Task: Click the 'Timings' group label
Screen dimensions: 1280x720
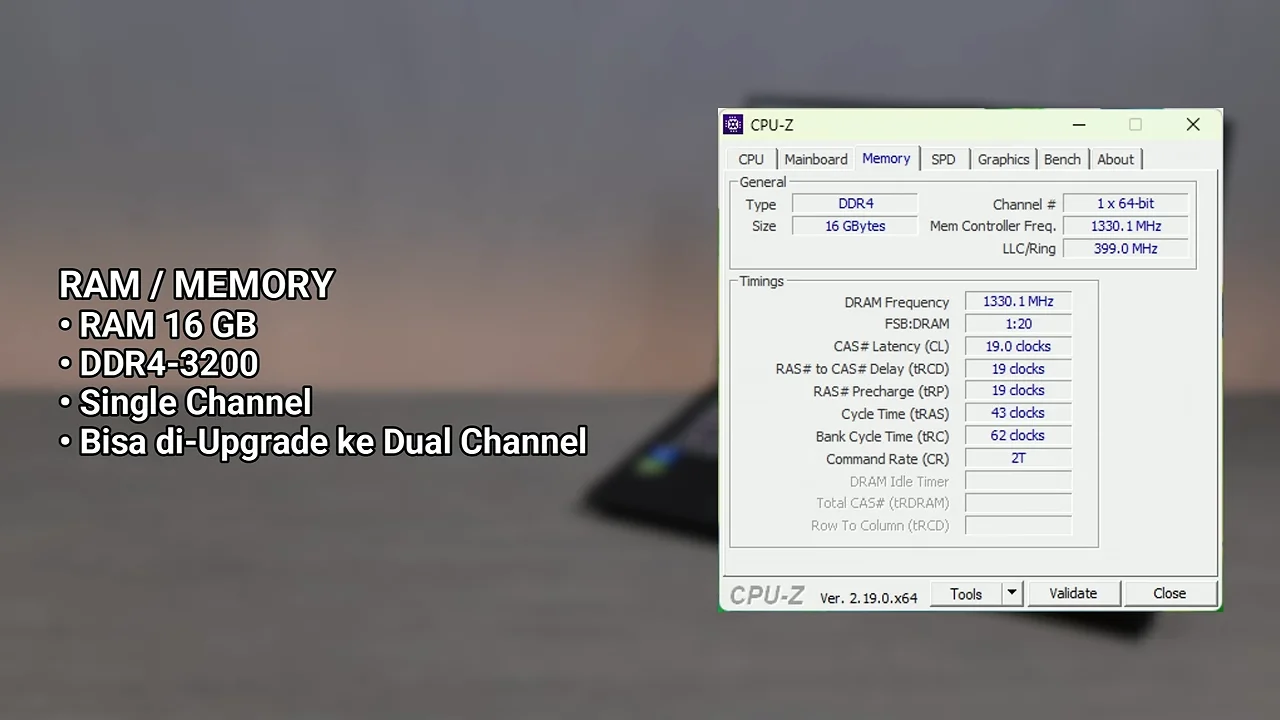Action: pyautogui.click(x=762, y=281)
